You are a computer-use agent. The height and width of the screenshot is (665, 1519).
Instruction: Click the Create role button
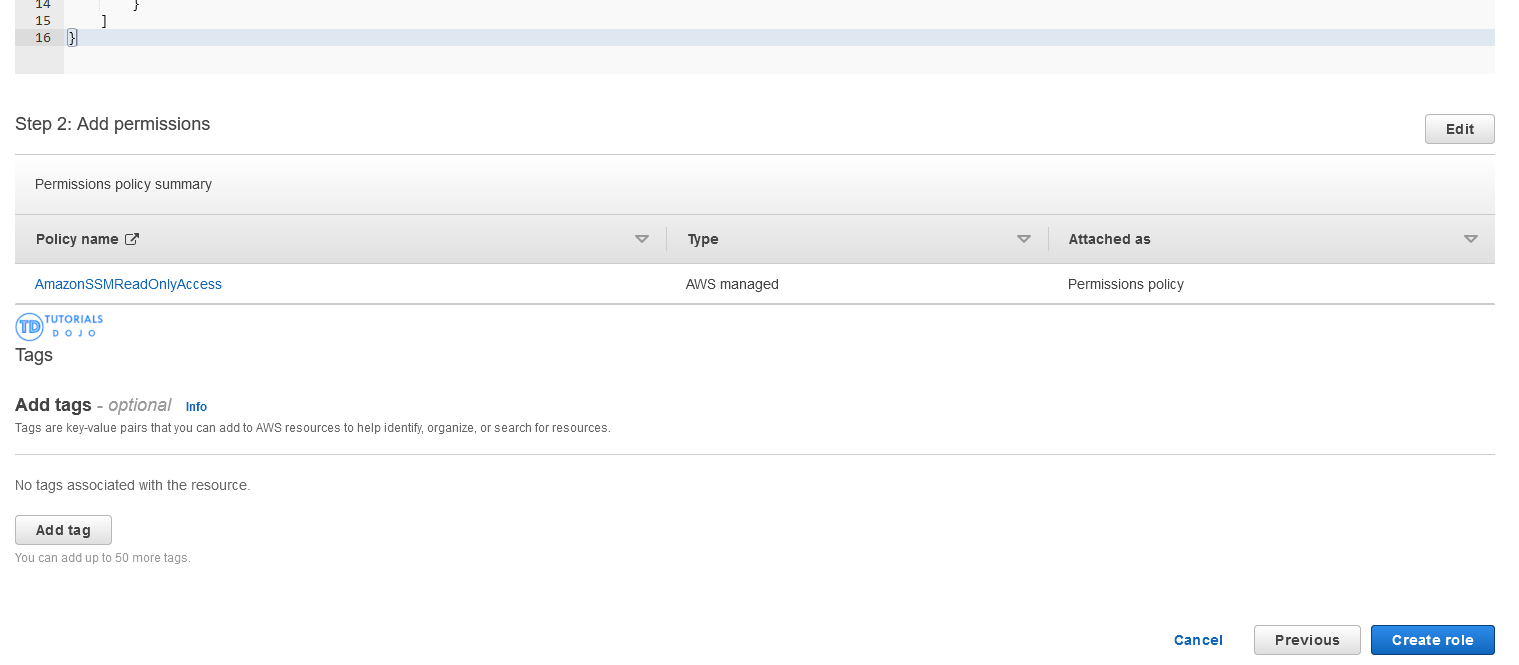[1432, 640]
